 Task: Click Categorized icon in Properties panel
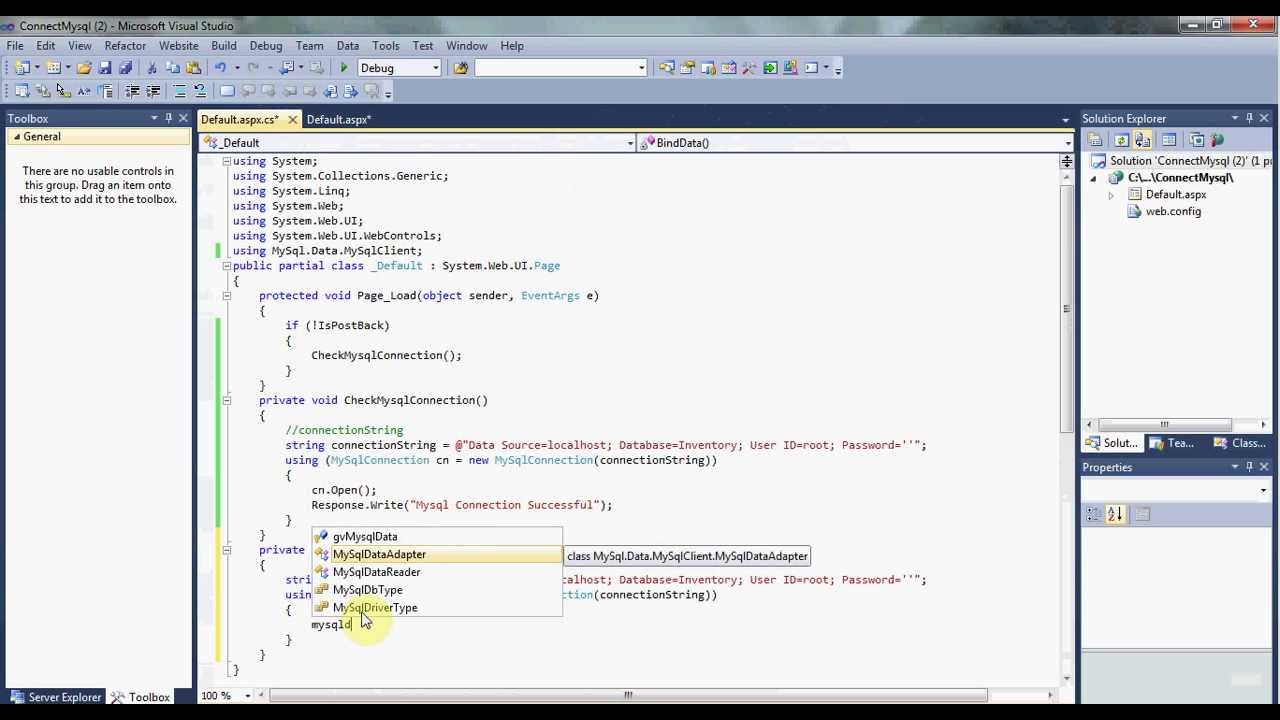tap(1094, 514)
